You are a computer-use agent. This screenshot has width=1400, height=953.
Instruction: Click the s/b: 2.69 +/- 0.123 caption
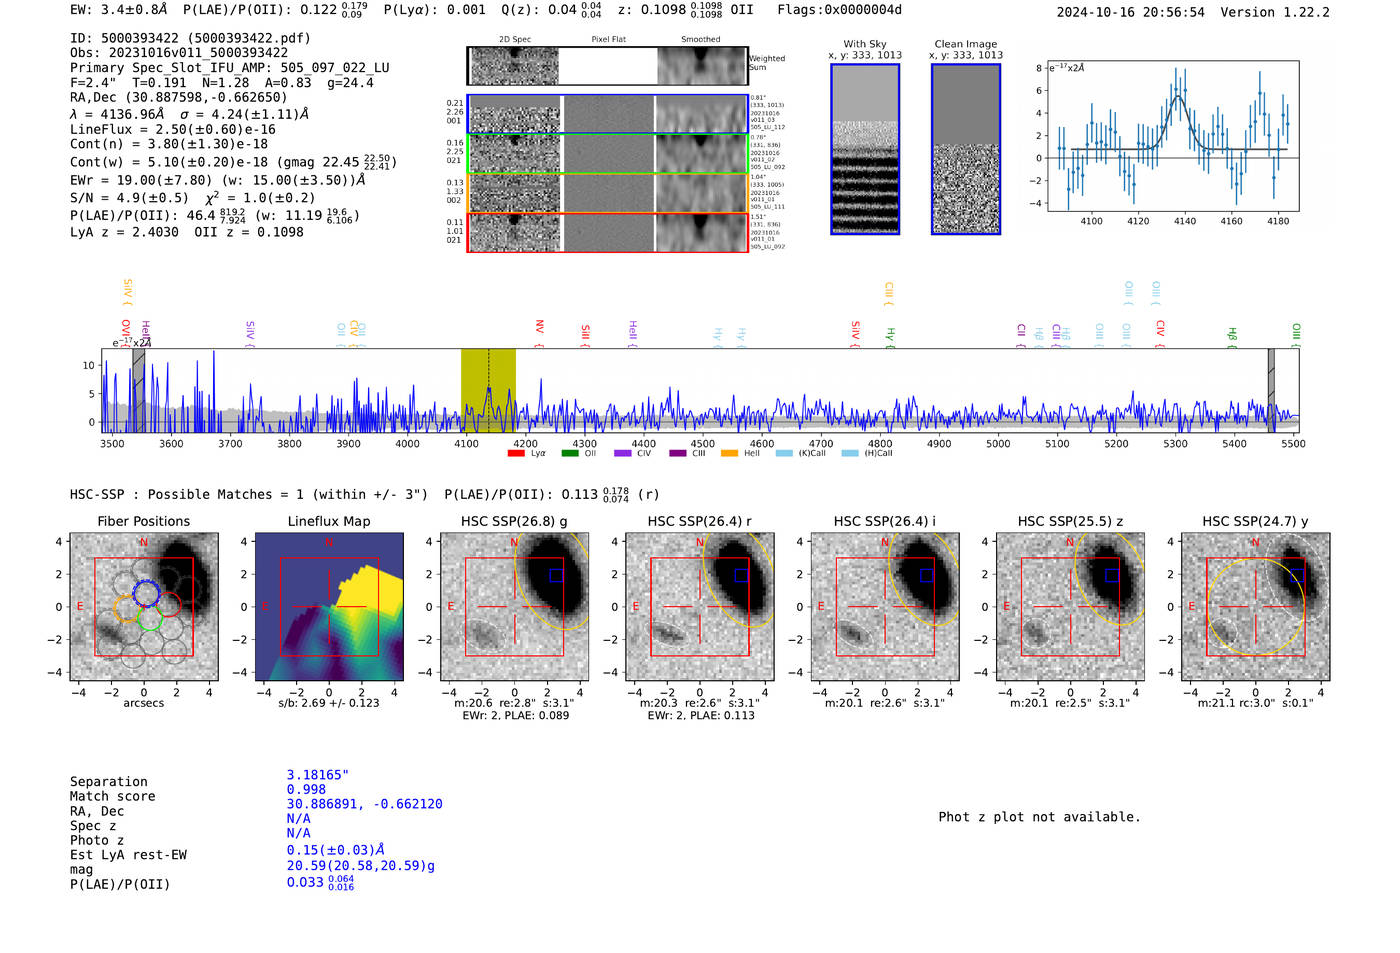[329, 703]
